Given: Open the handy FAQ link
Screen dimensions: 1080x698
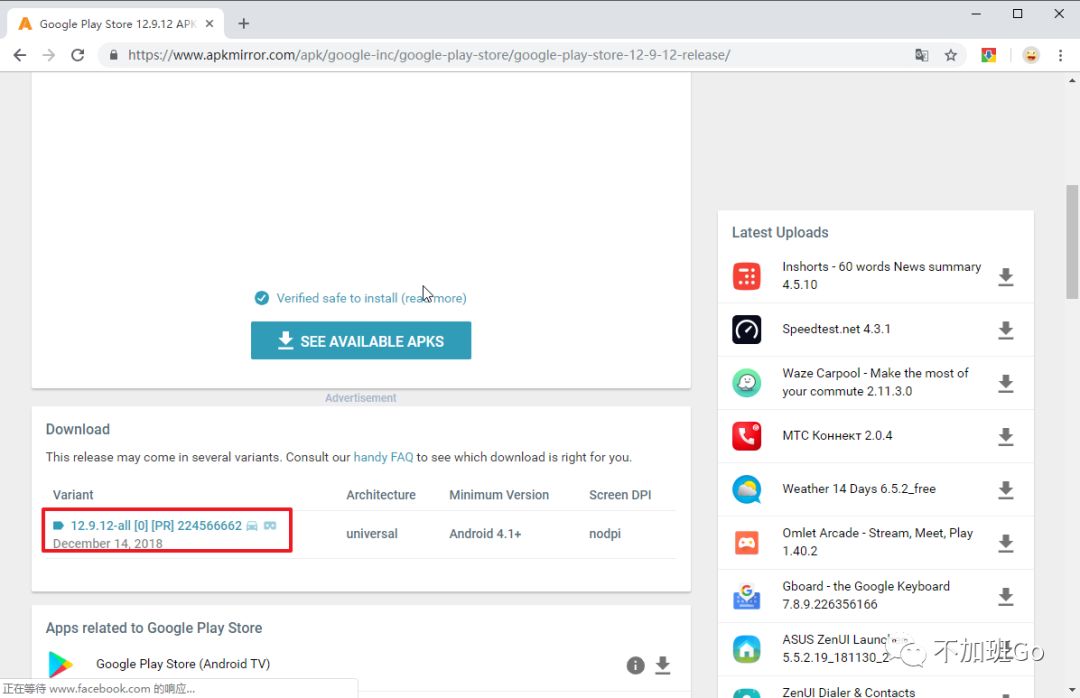Looking at the screenshot, I should point(383,457).
